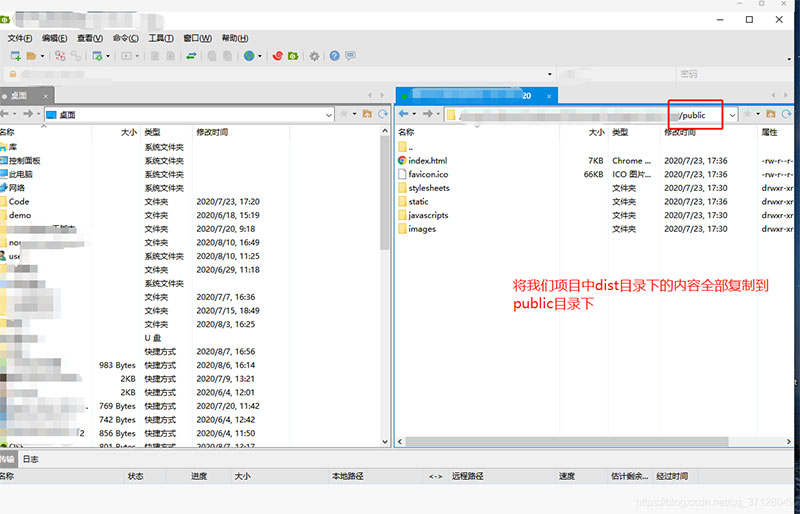This screenshot has height=514, width=800.
Task: Click remote pane favorites star icon
Action: click(747, 114)
